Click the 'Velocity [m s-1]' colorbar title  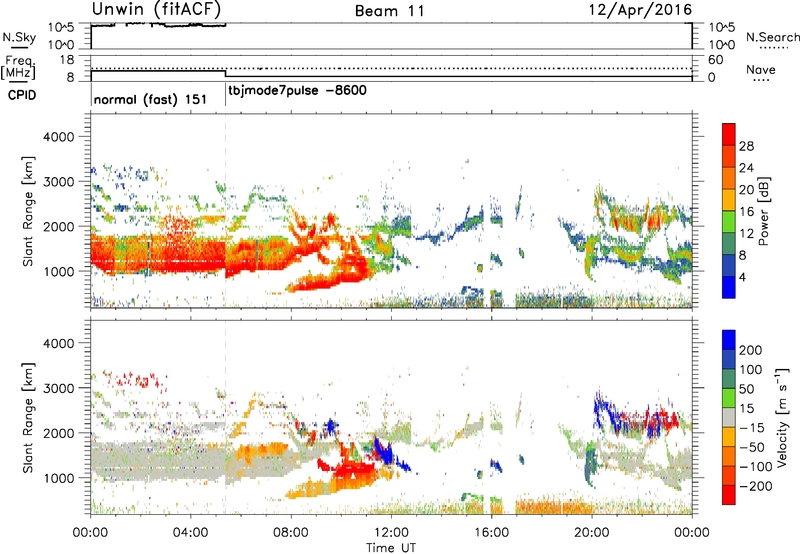tap(782, 418)
